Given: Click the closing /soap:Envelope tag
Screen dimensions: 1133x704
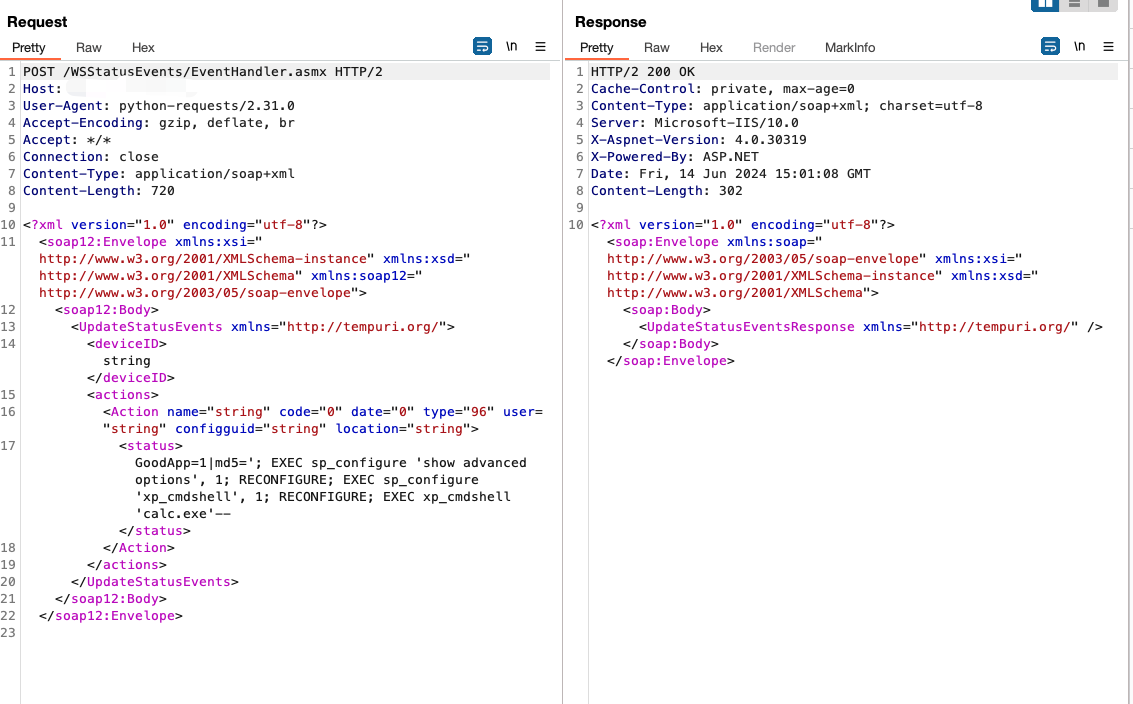Looking at the screenshot, I should coord(671,361).
